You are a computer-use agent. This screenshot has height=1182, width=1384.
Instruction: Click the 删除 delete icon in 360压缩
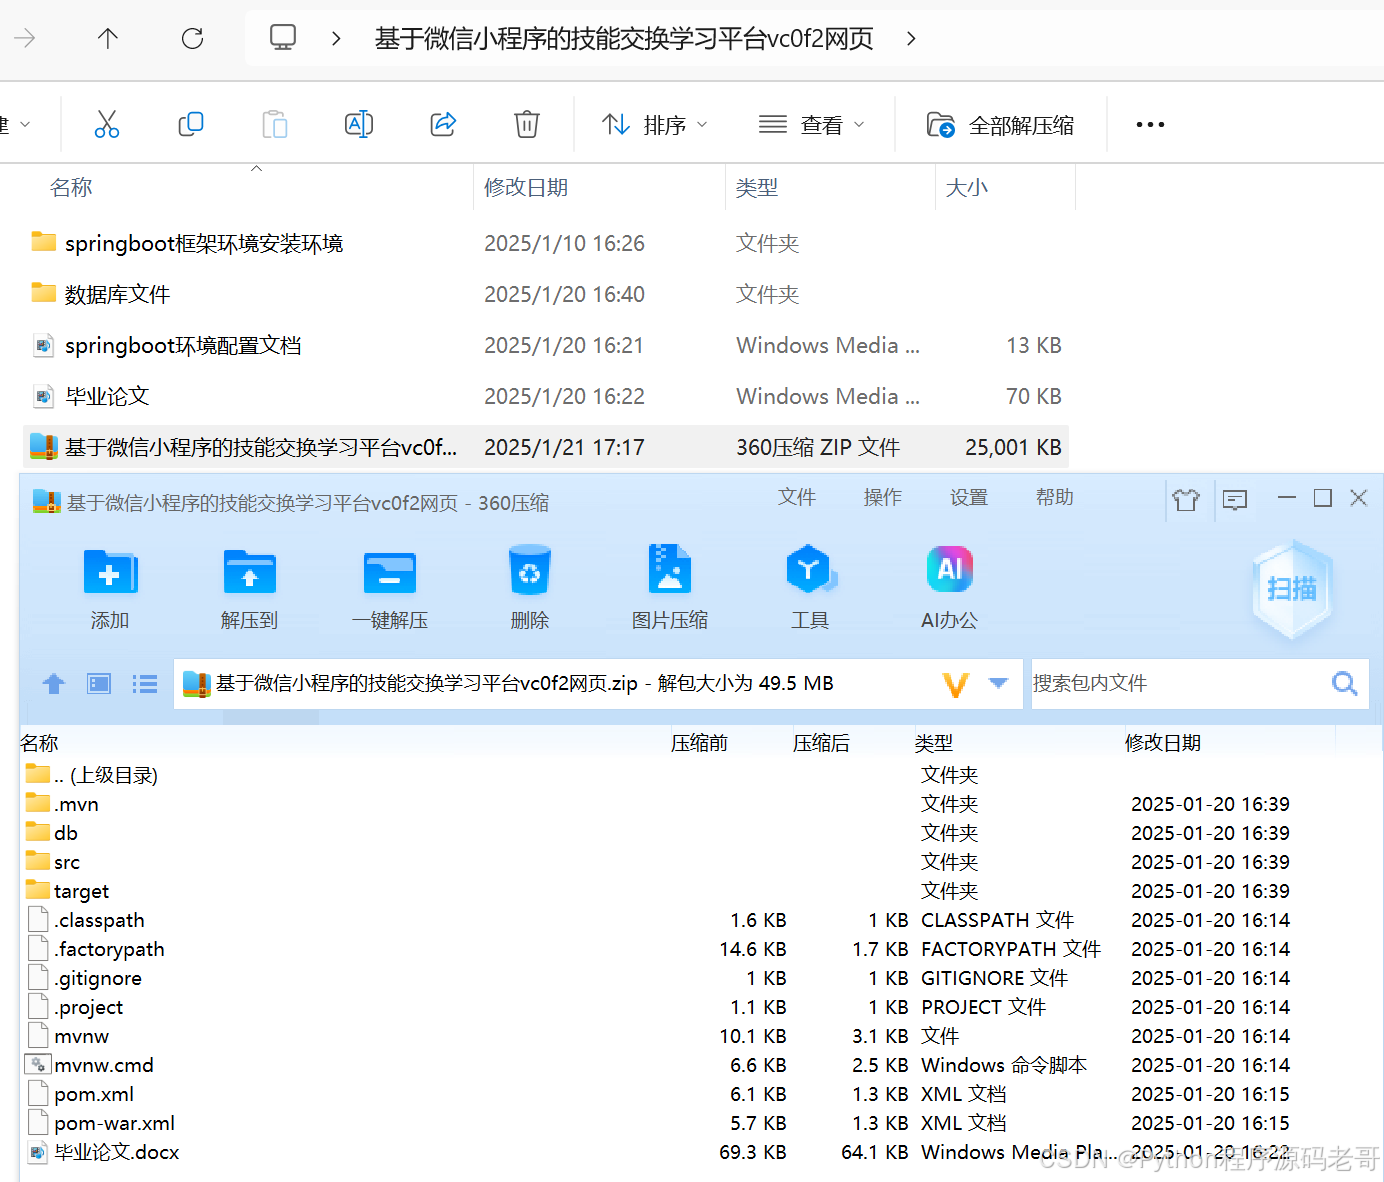coord(530,588)
